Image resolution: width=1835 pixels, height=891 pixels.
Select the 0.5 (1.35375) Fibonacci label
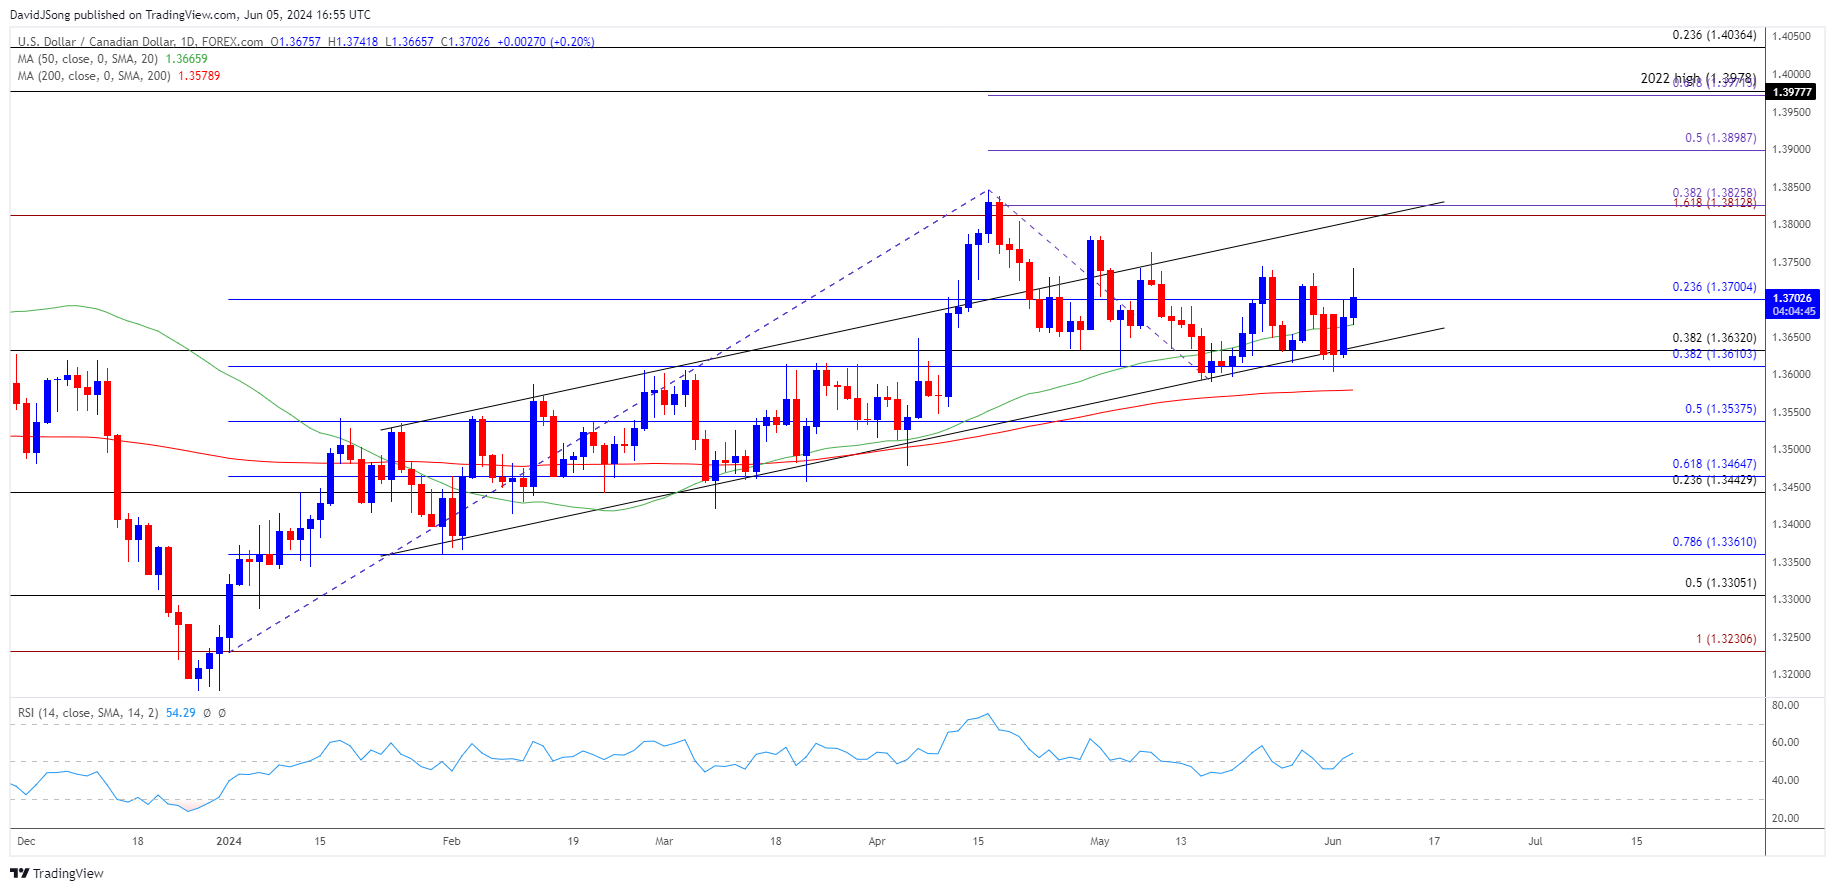coord(1720,409)
